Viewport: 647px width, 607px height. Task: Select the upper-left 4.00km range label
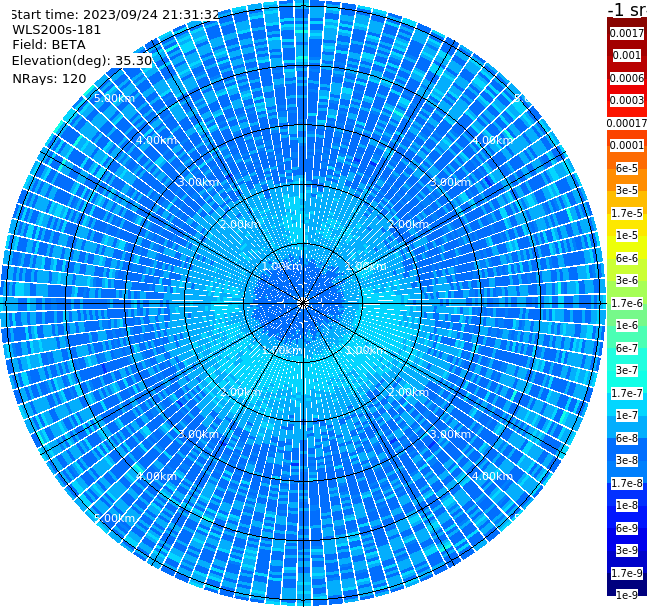(x=156, y=140)
